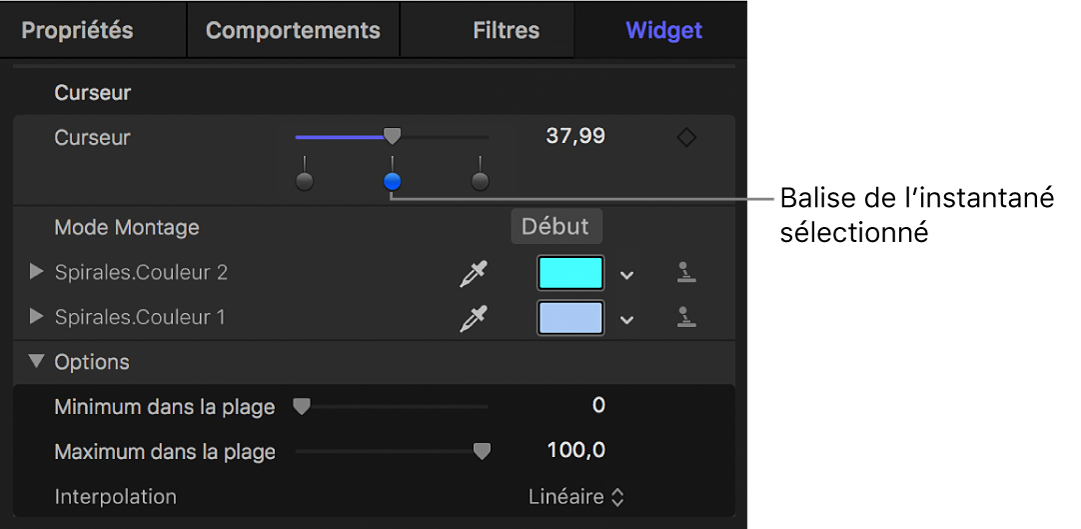The image size is (1081, 529).
Task: Open the Interpolation Linéaire popup menu
Action: pos(576,497)
